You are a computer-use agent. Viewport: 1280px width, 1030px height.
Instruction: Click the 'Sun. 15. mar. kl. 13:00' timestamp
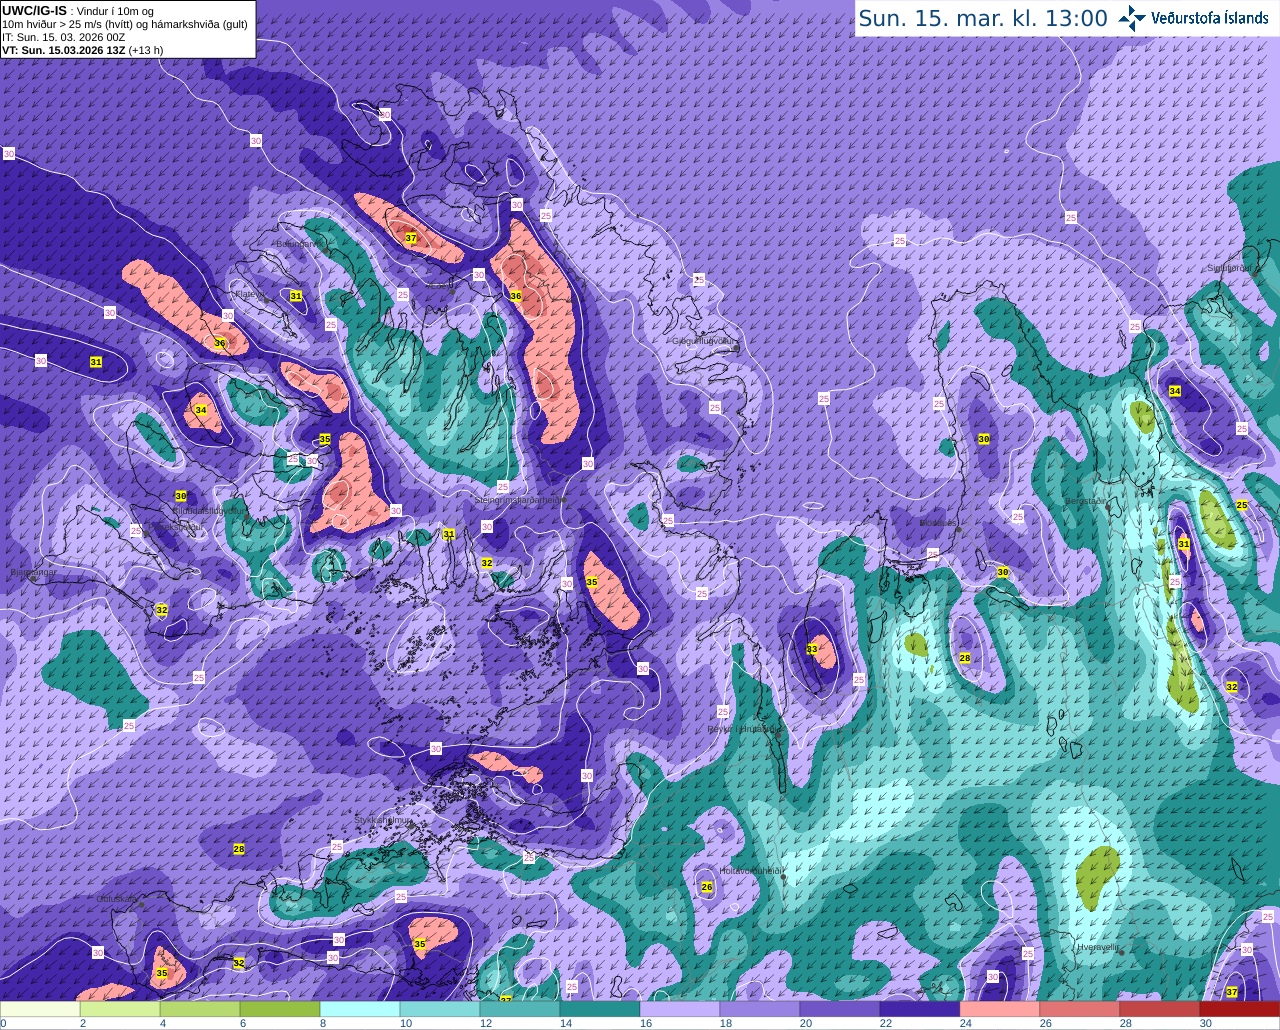coord(983,18)
